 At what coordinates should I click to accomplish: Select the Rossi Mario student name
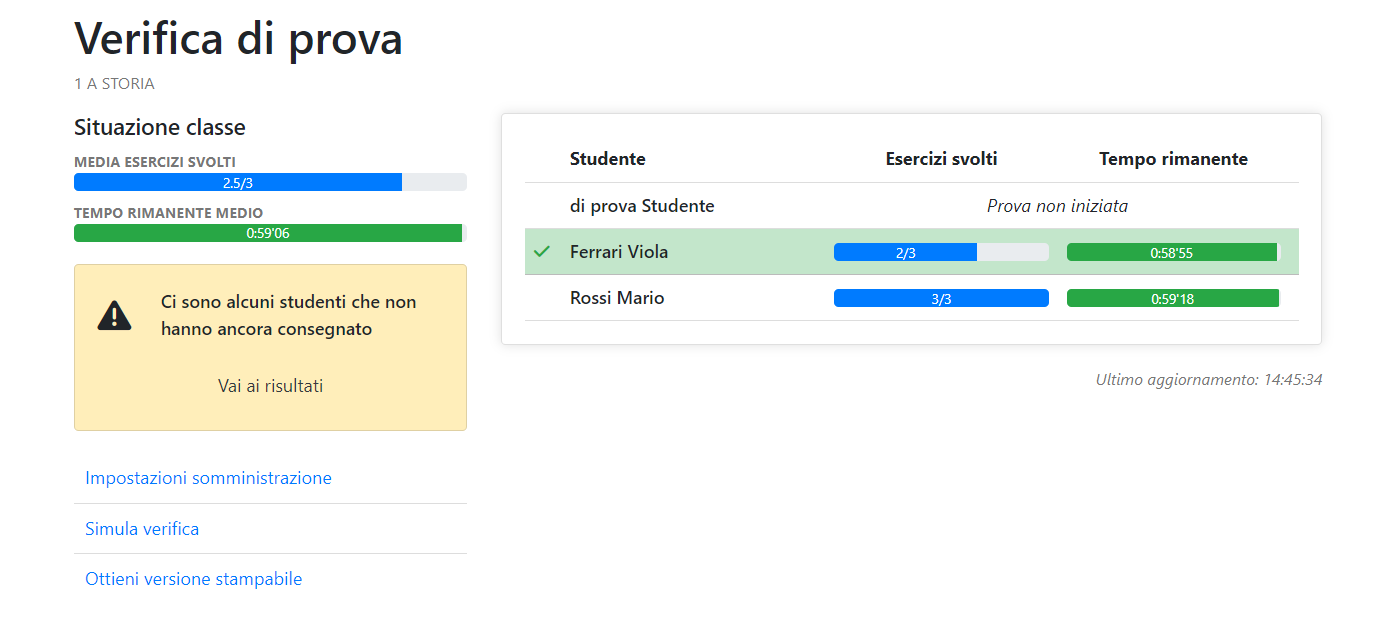[617, 298]
